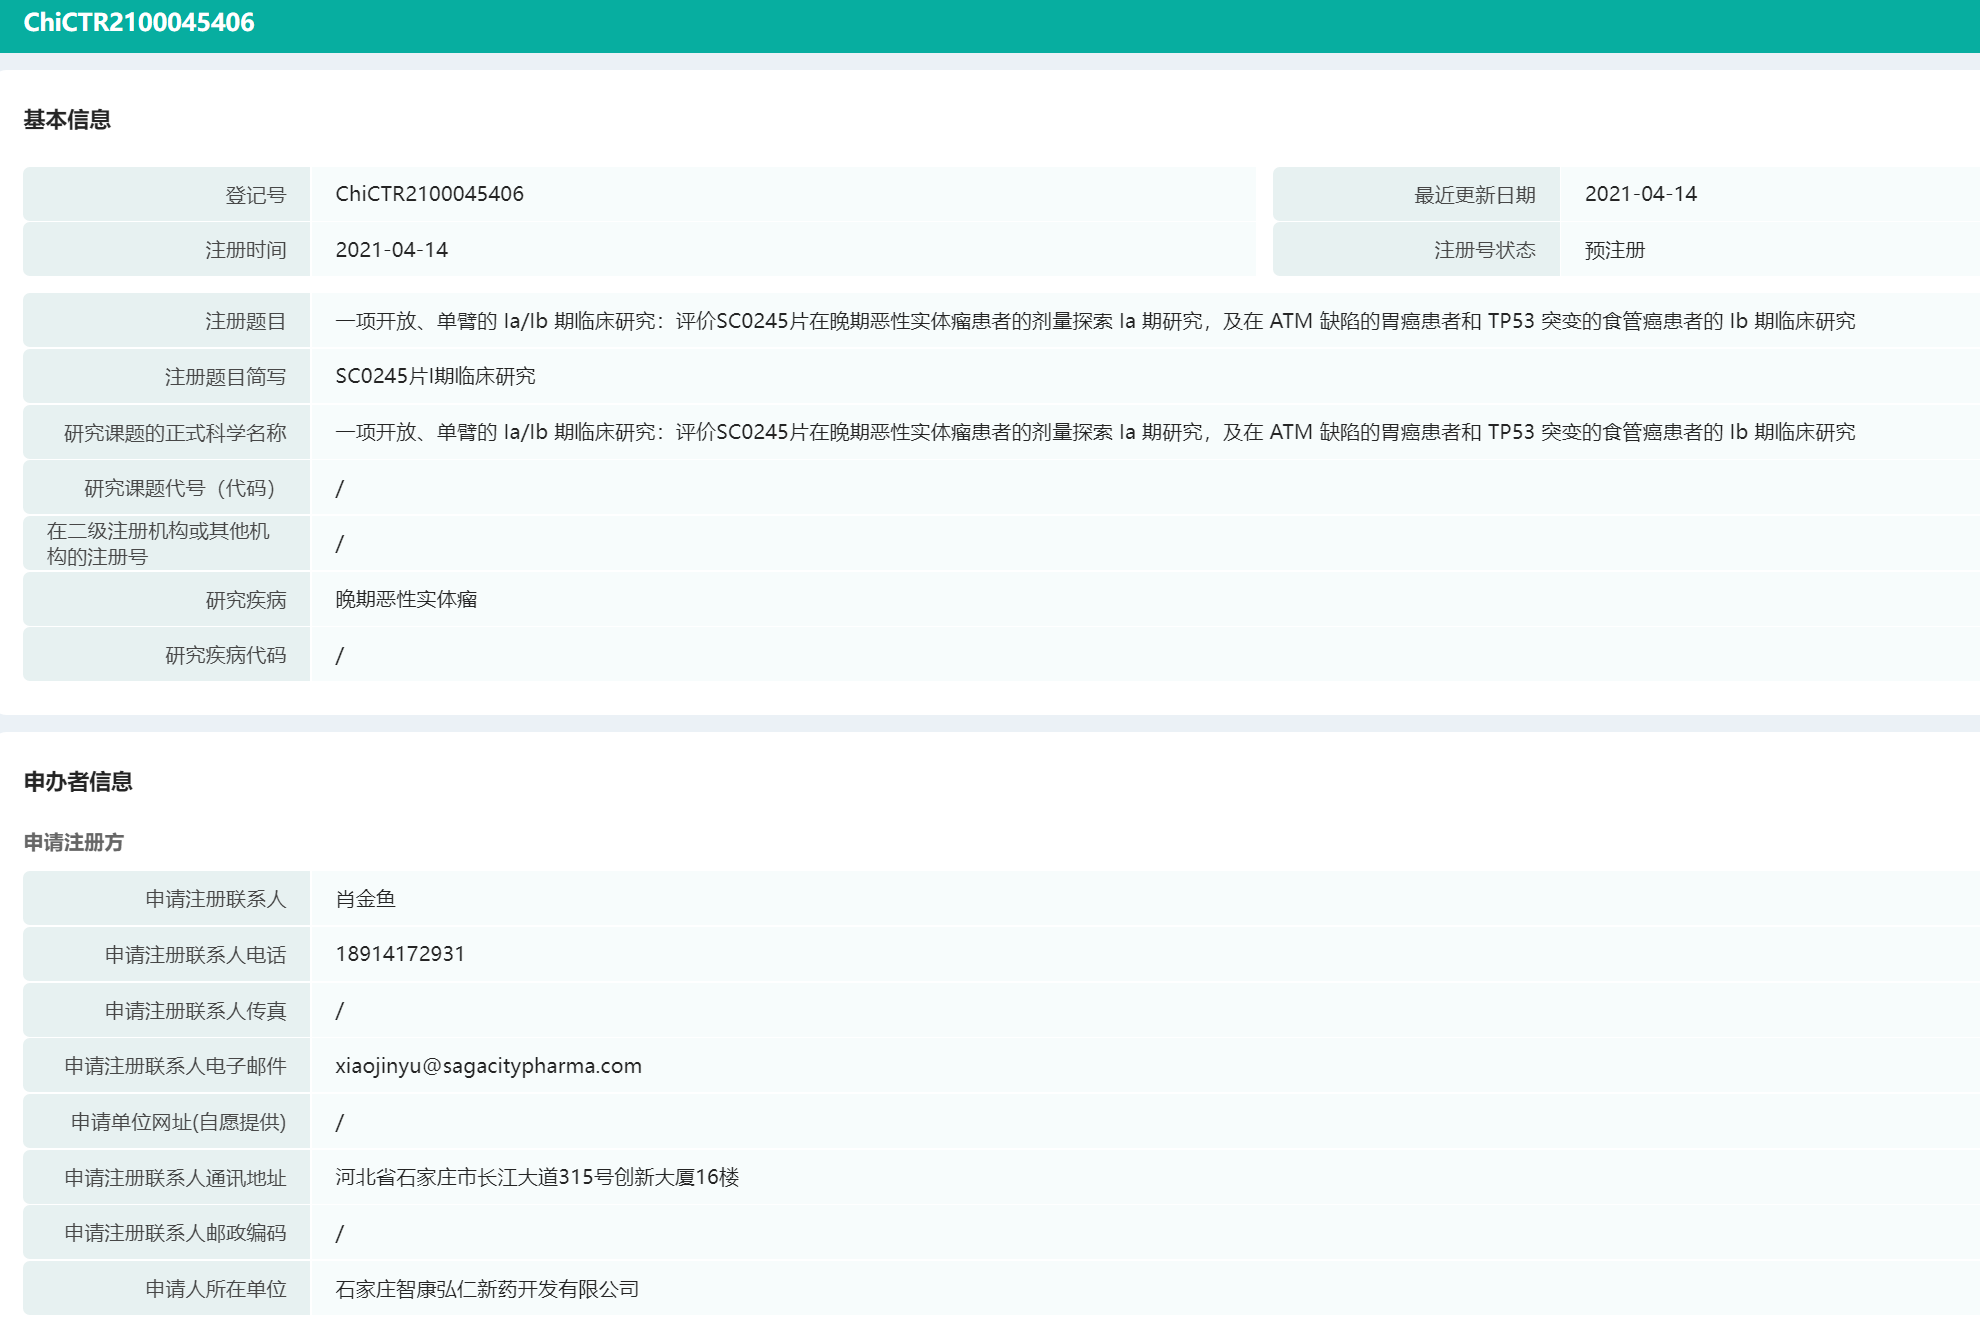Click the registration date 2021-04-14 value
The image size is (1980, 1343).
point(391,250)
